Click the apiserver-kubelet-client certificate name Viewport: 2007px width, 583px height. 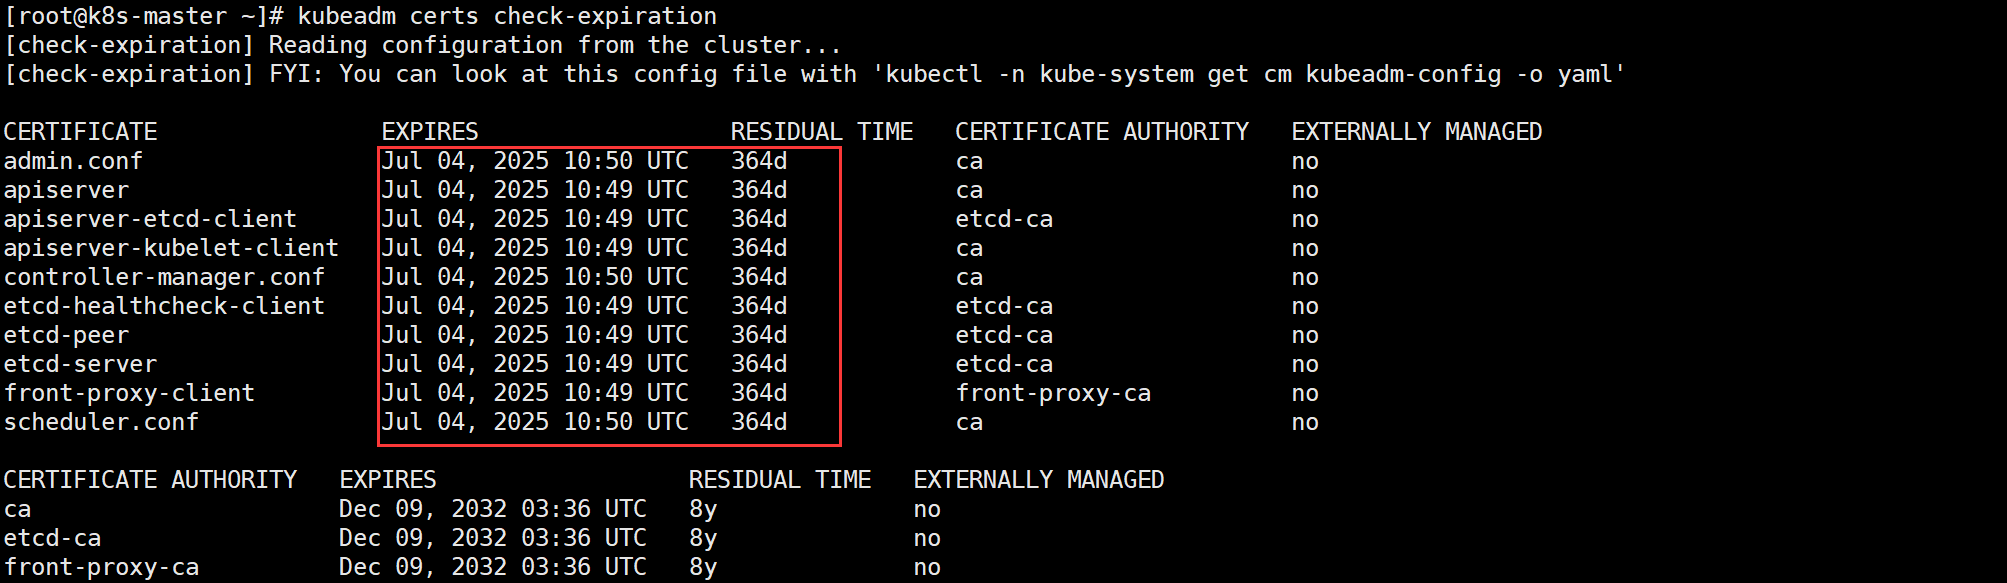(171, 248)
